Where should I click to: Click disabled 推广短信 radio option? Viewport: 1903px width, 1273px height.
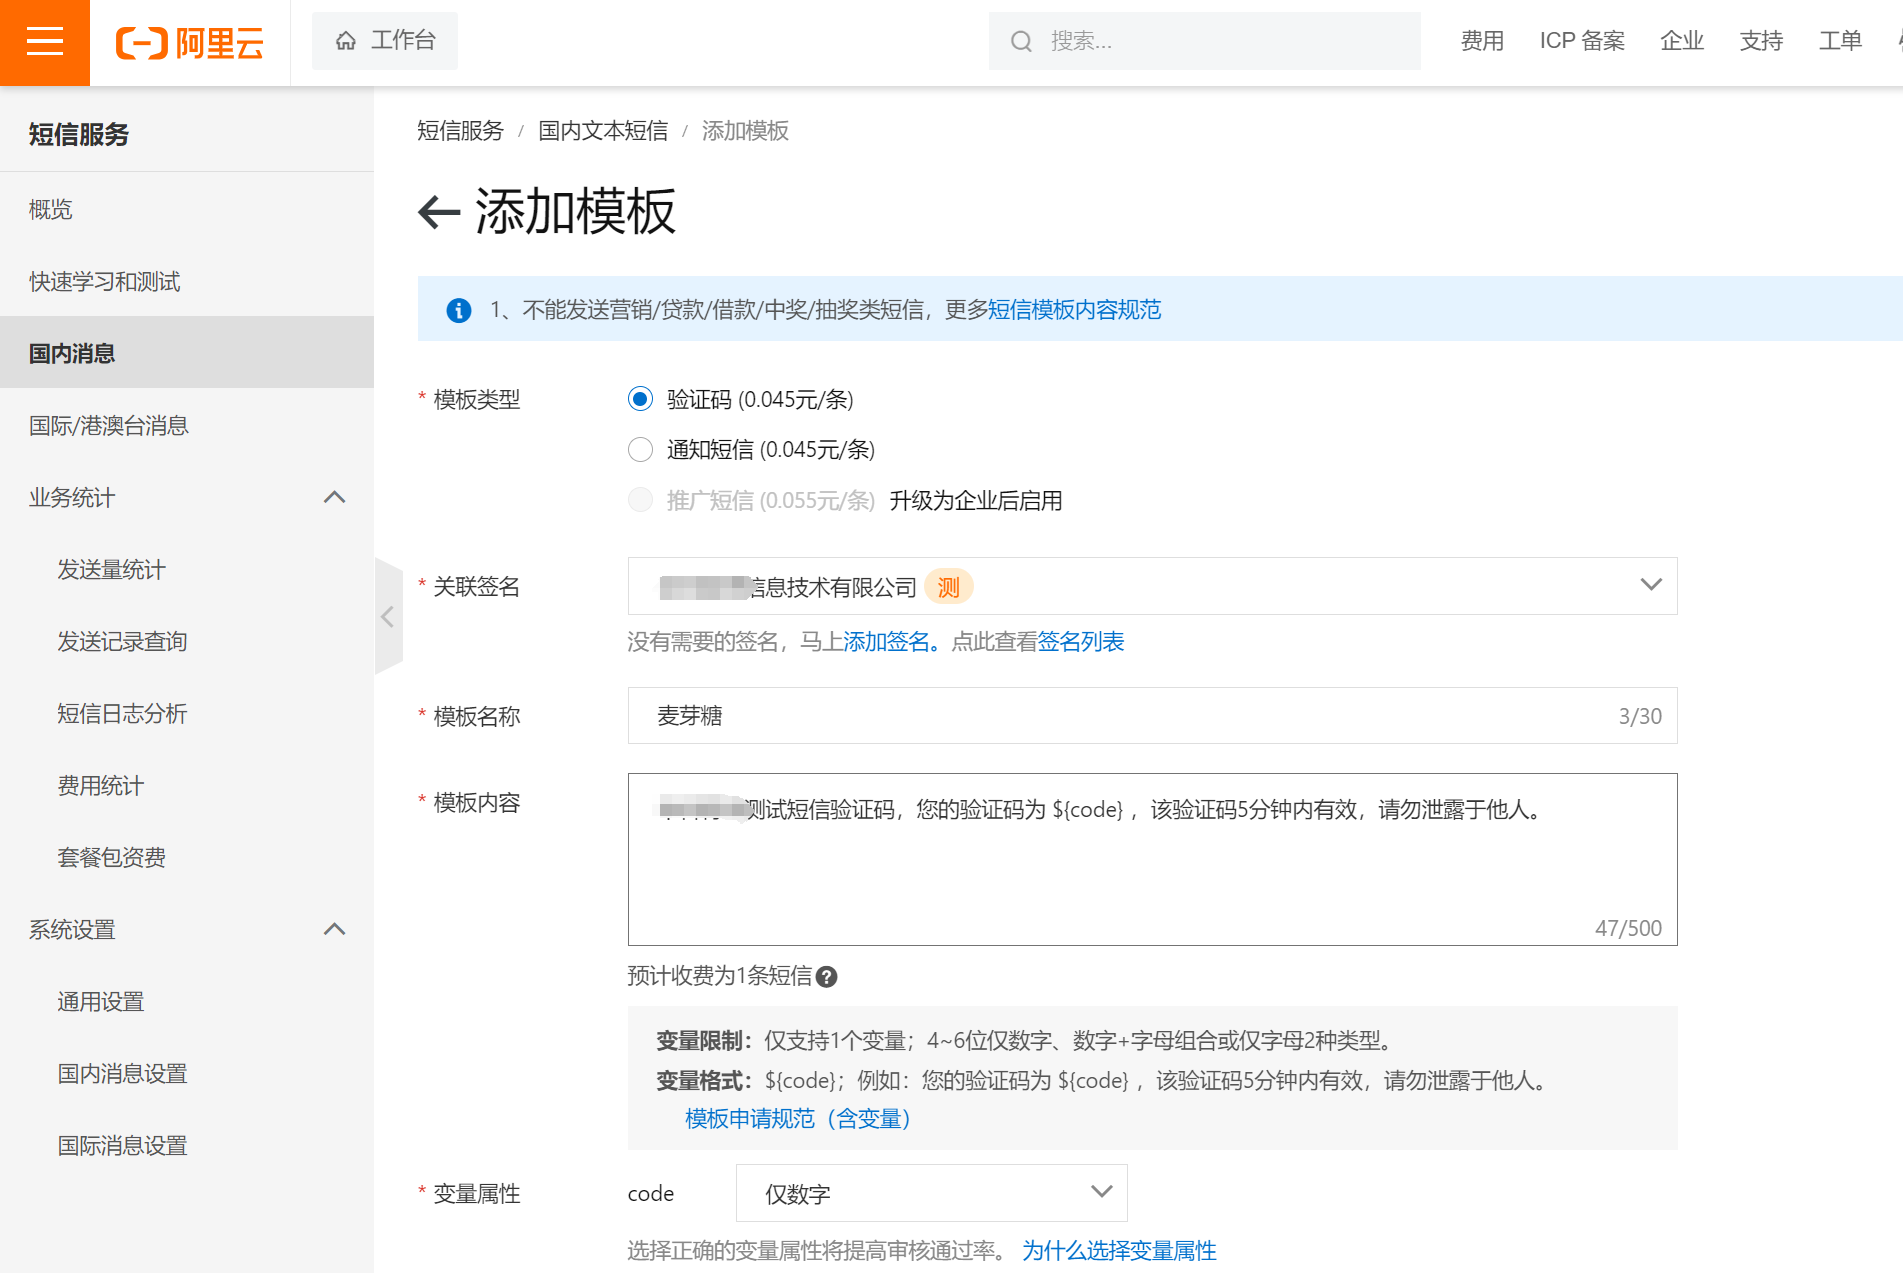(x=640, y=500)
